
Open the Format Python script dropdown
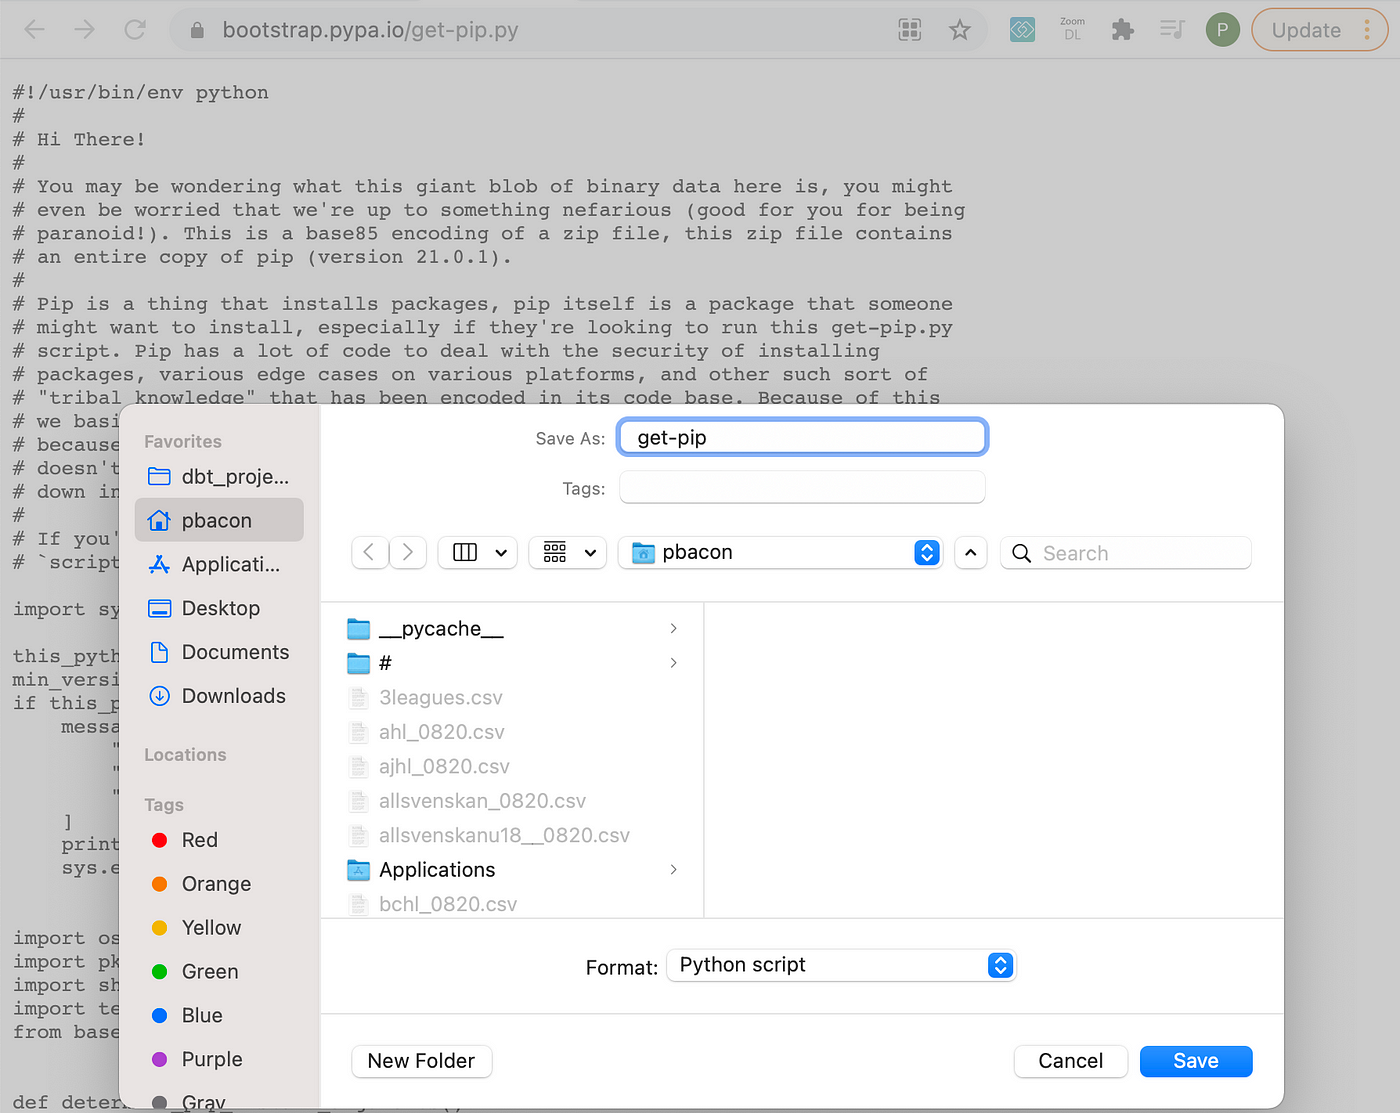[841, 965]
